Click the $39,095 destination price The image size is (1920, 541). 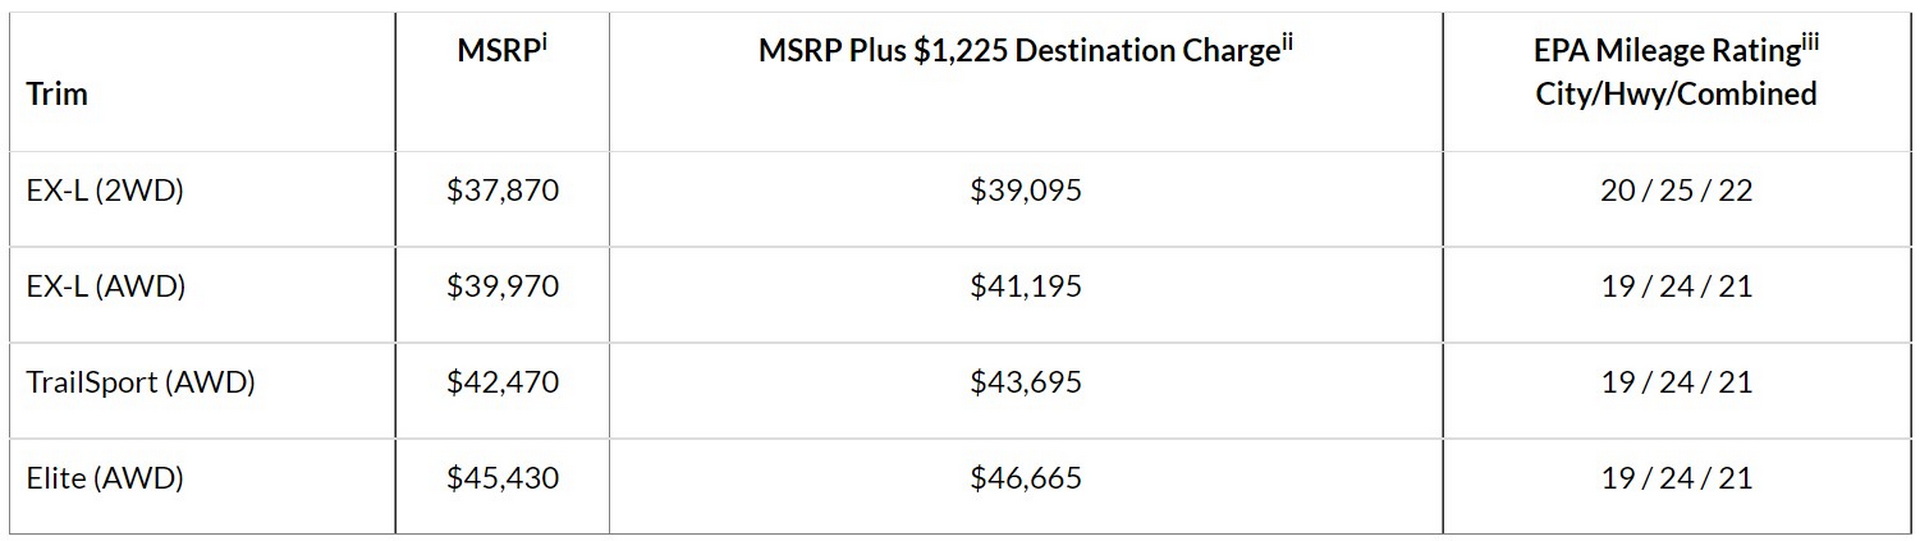point(1025,190)
